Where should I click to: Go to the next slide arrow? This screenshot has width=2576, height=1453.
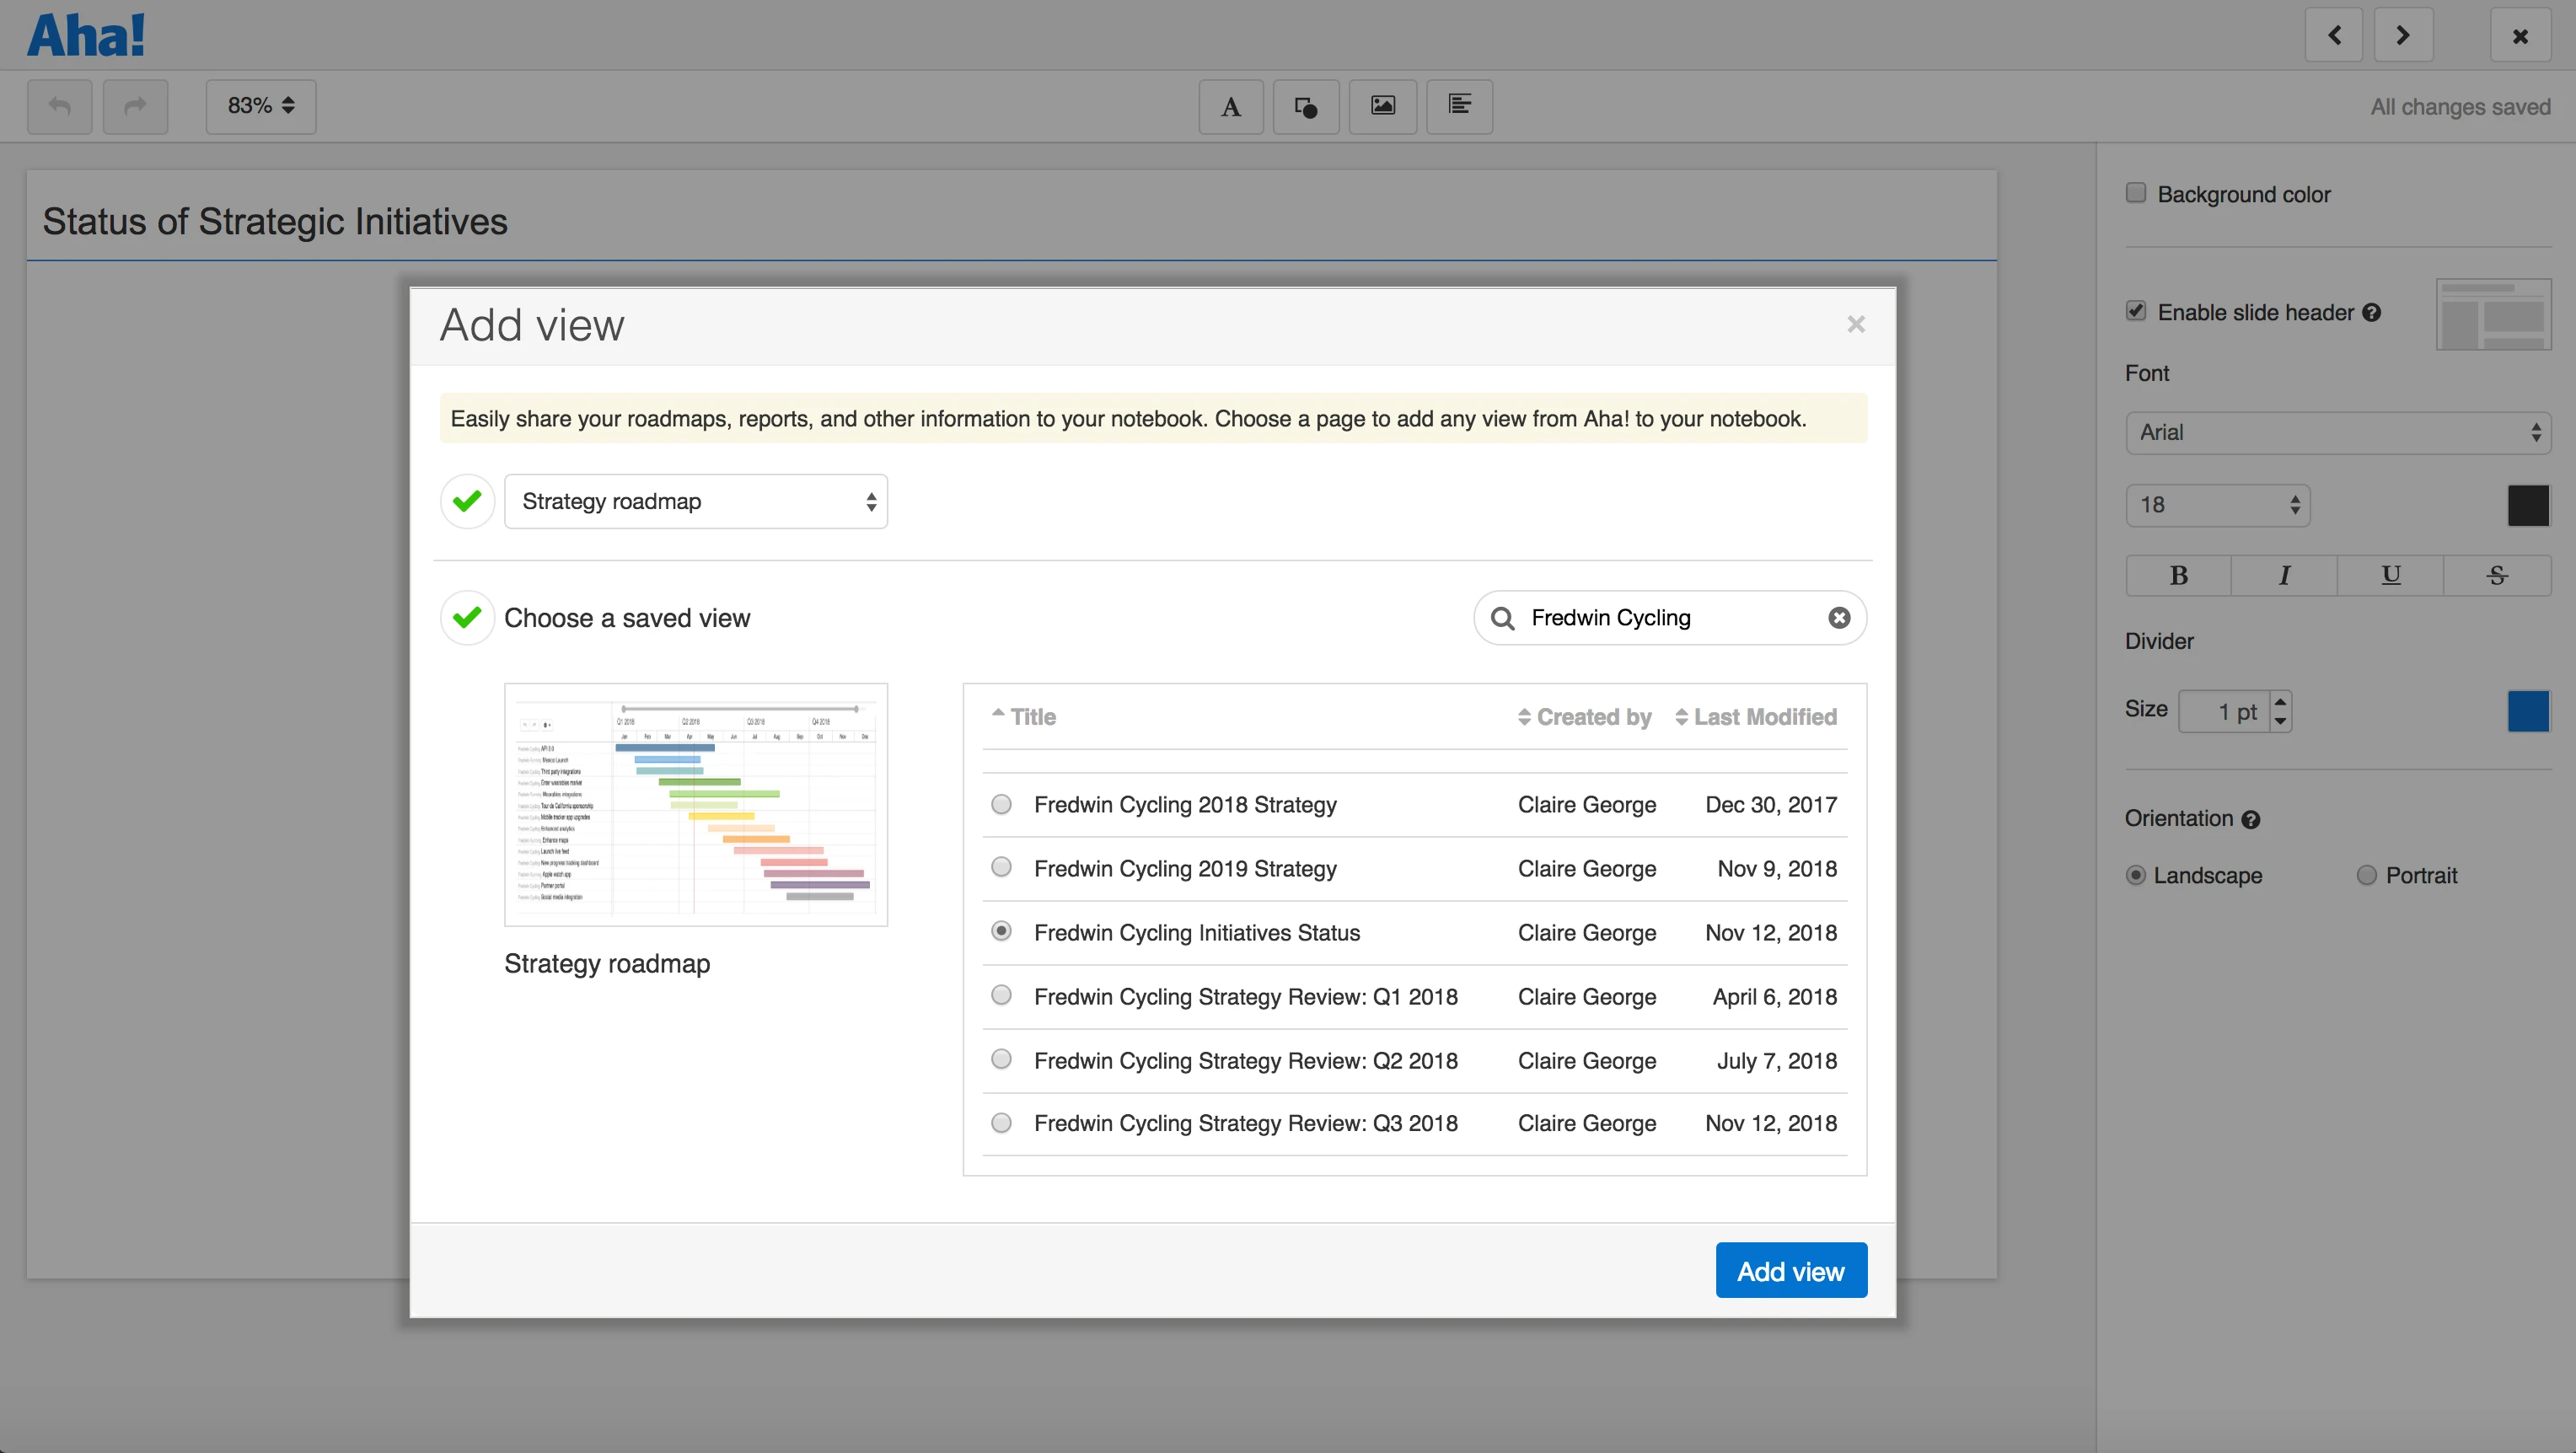tap(2403, 36)
